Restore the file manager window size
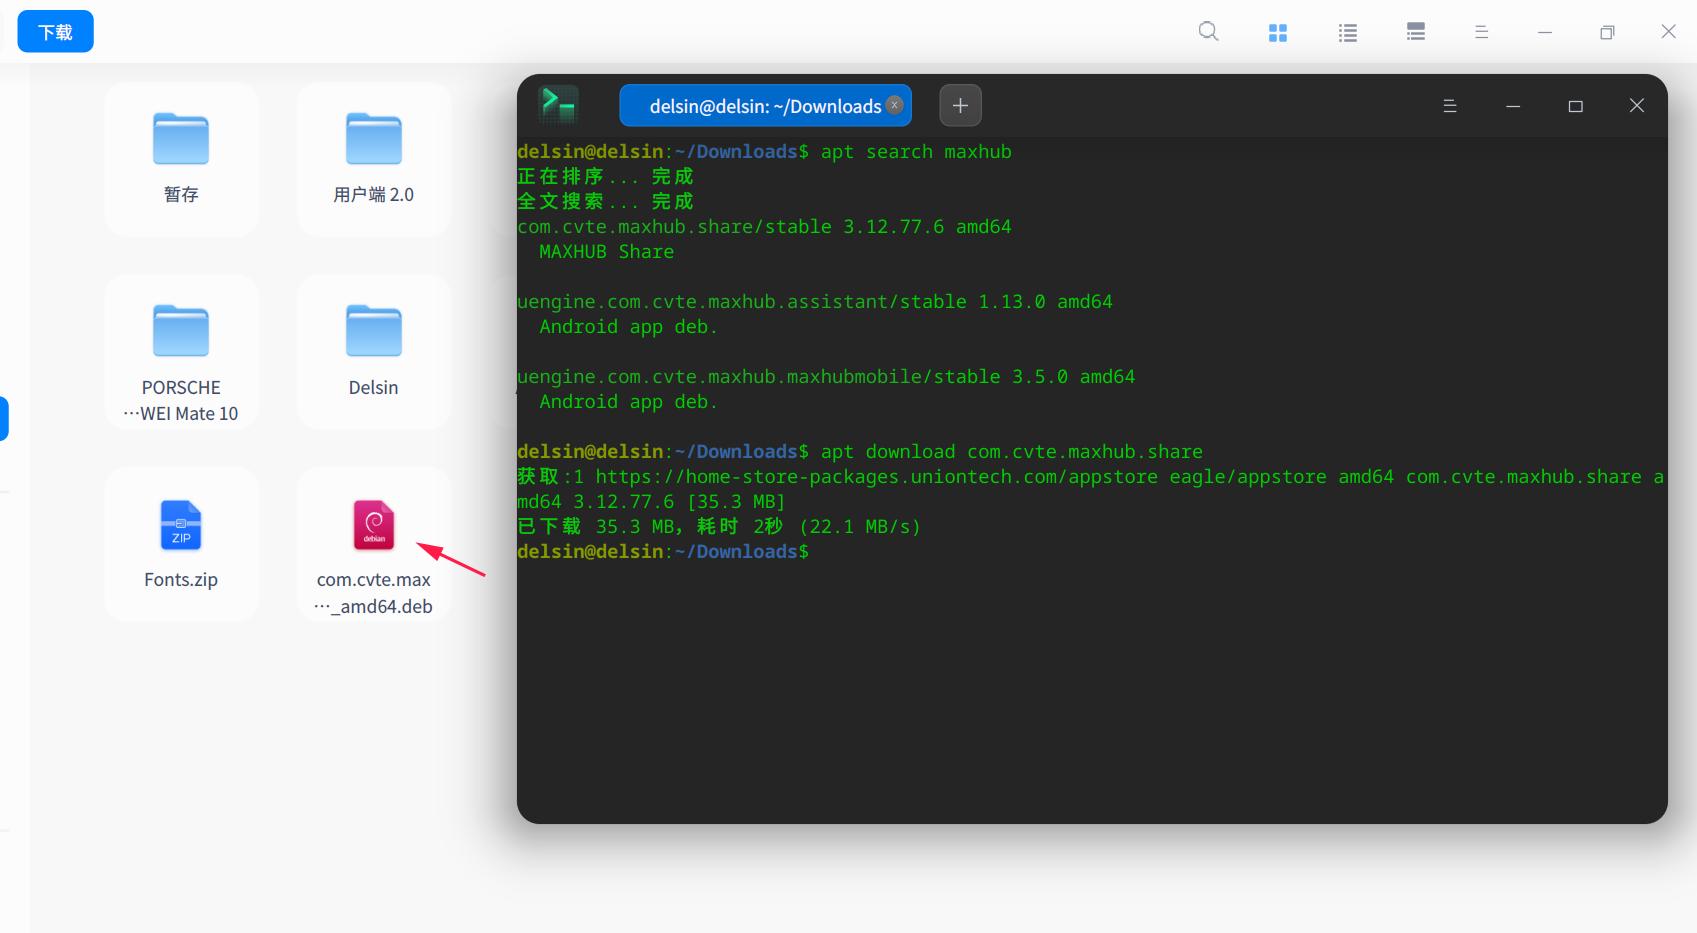 (x=1607, y=32)
